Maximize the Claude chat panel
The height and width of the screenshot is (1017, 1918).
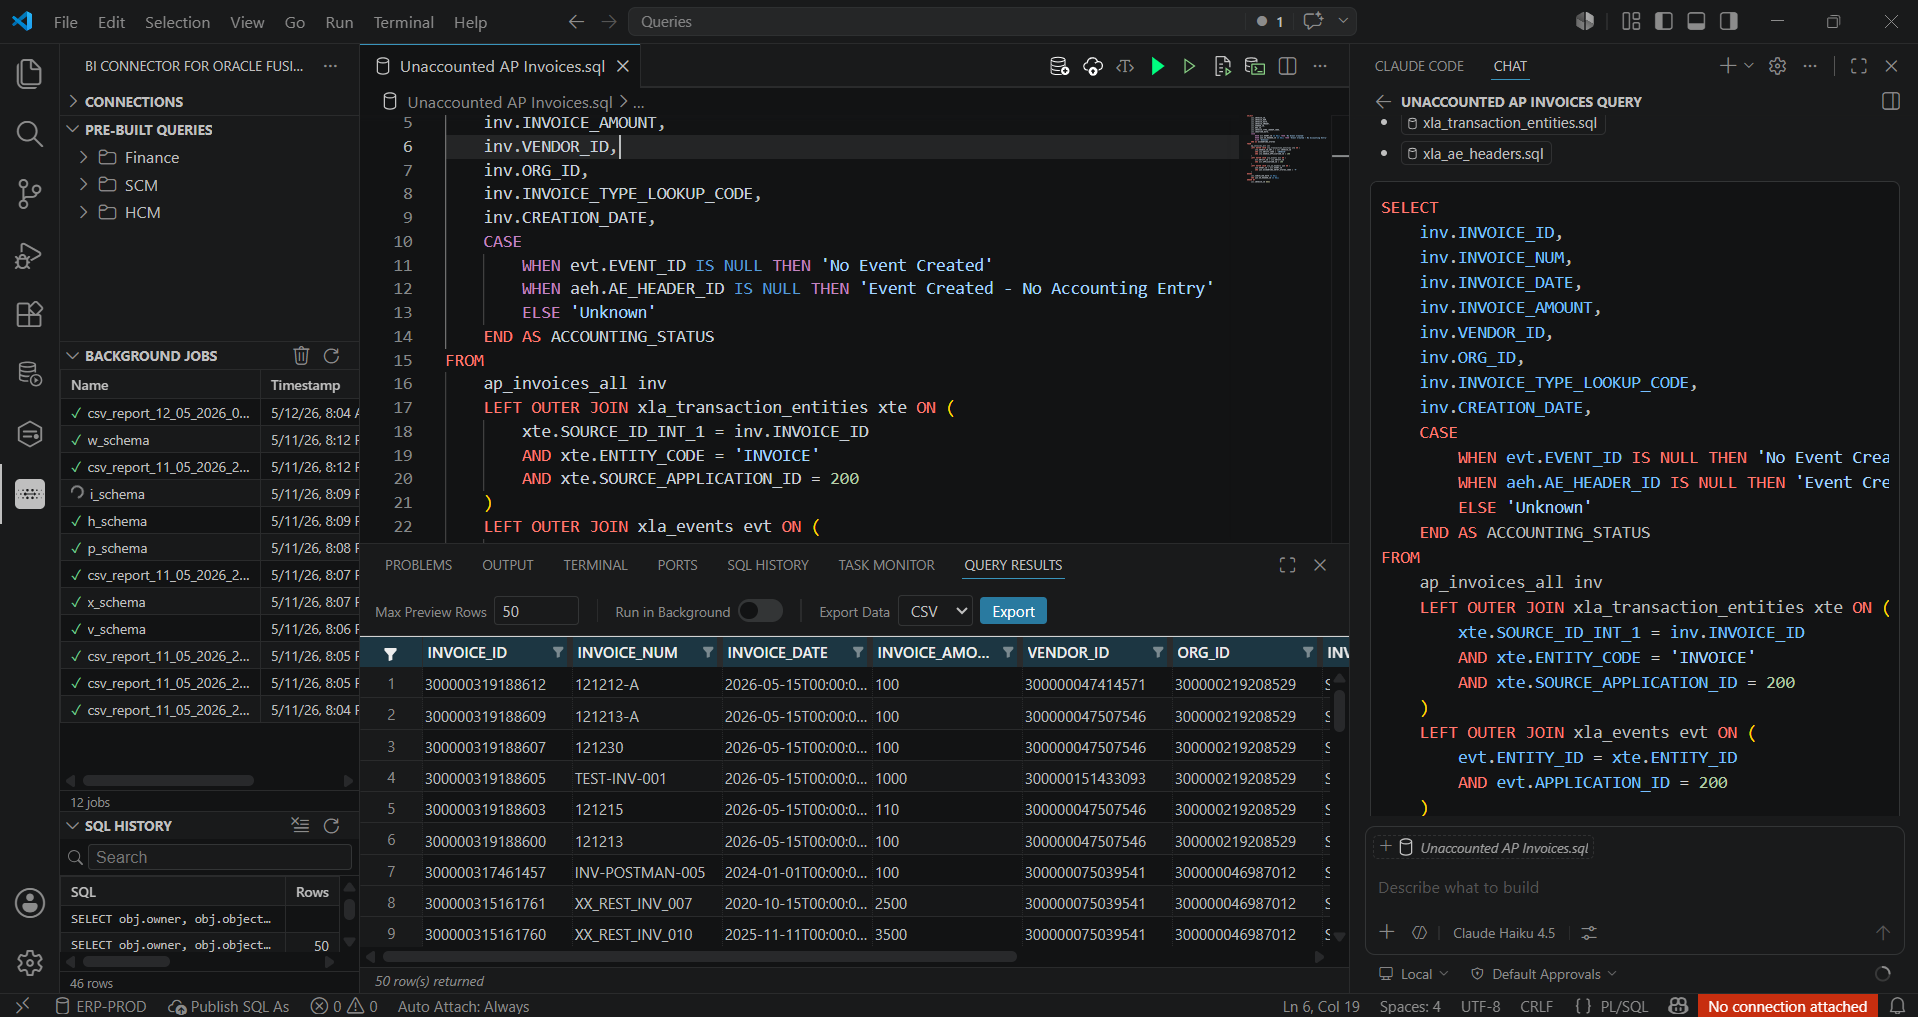[1858, 66]
